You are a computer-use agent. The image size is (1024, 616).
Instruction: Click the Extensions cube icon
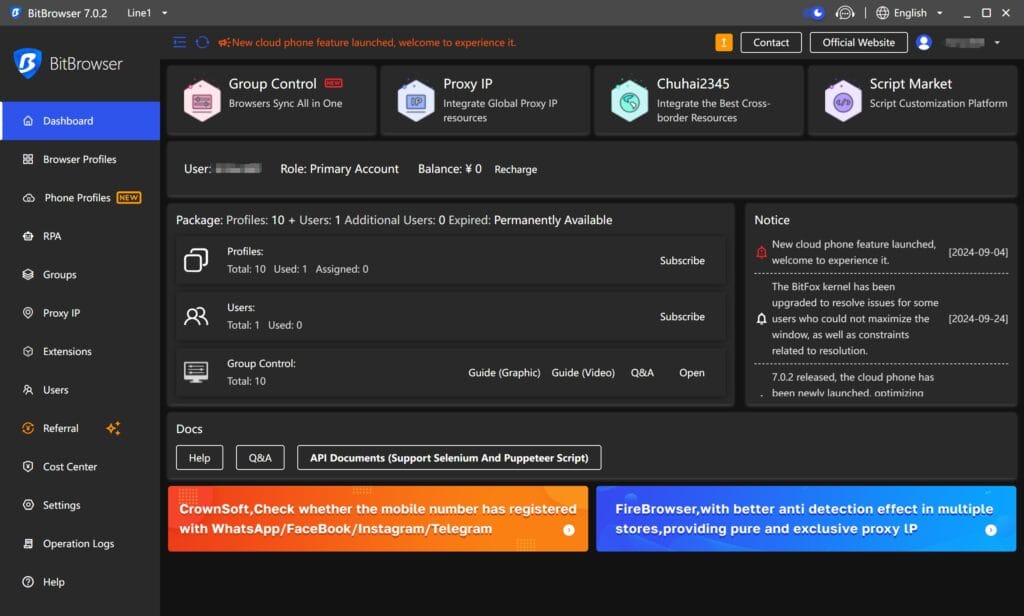(28, 351)
